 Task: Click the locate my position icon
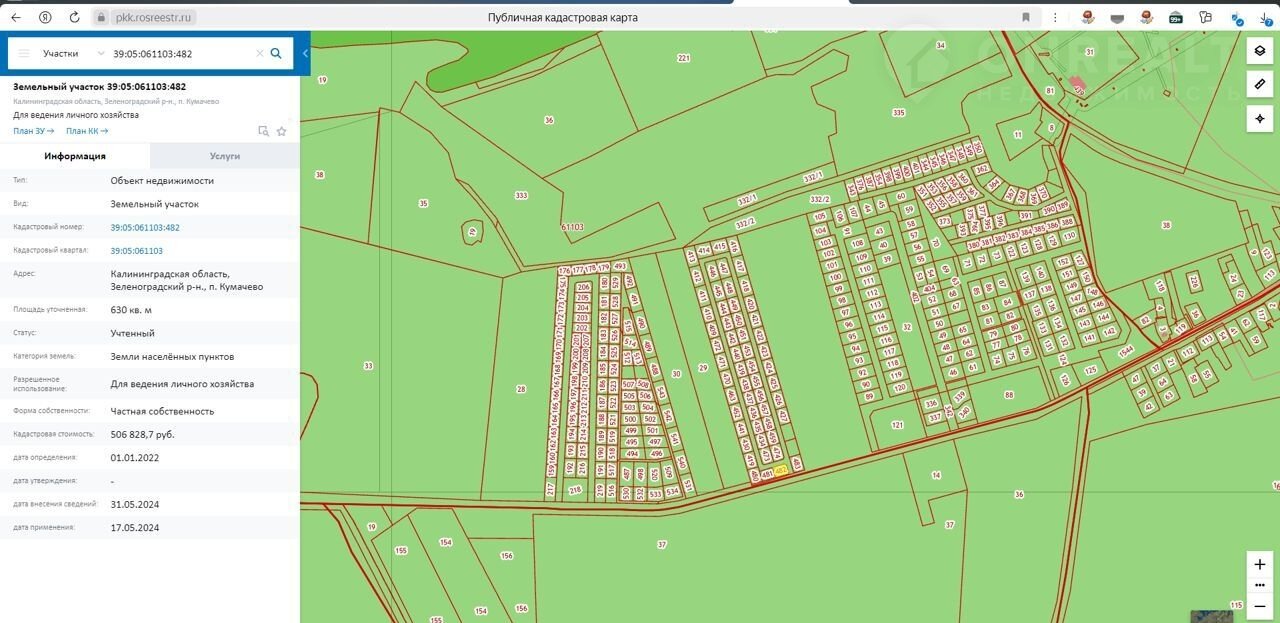pos(1260,119)
